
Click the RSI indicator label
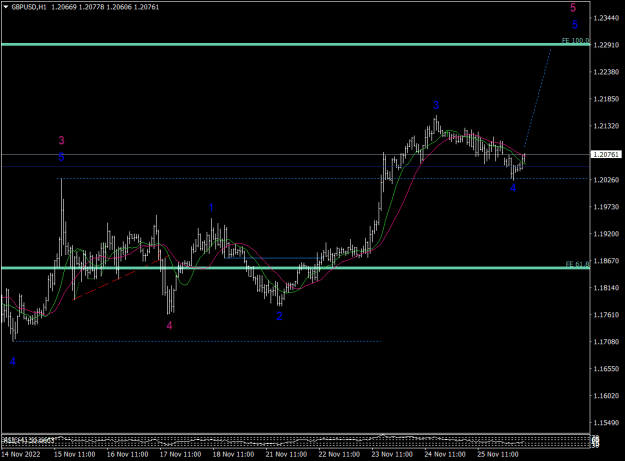coord(28,440)
